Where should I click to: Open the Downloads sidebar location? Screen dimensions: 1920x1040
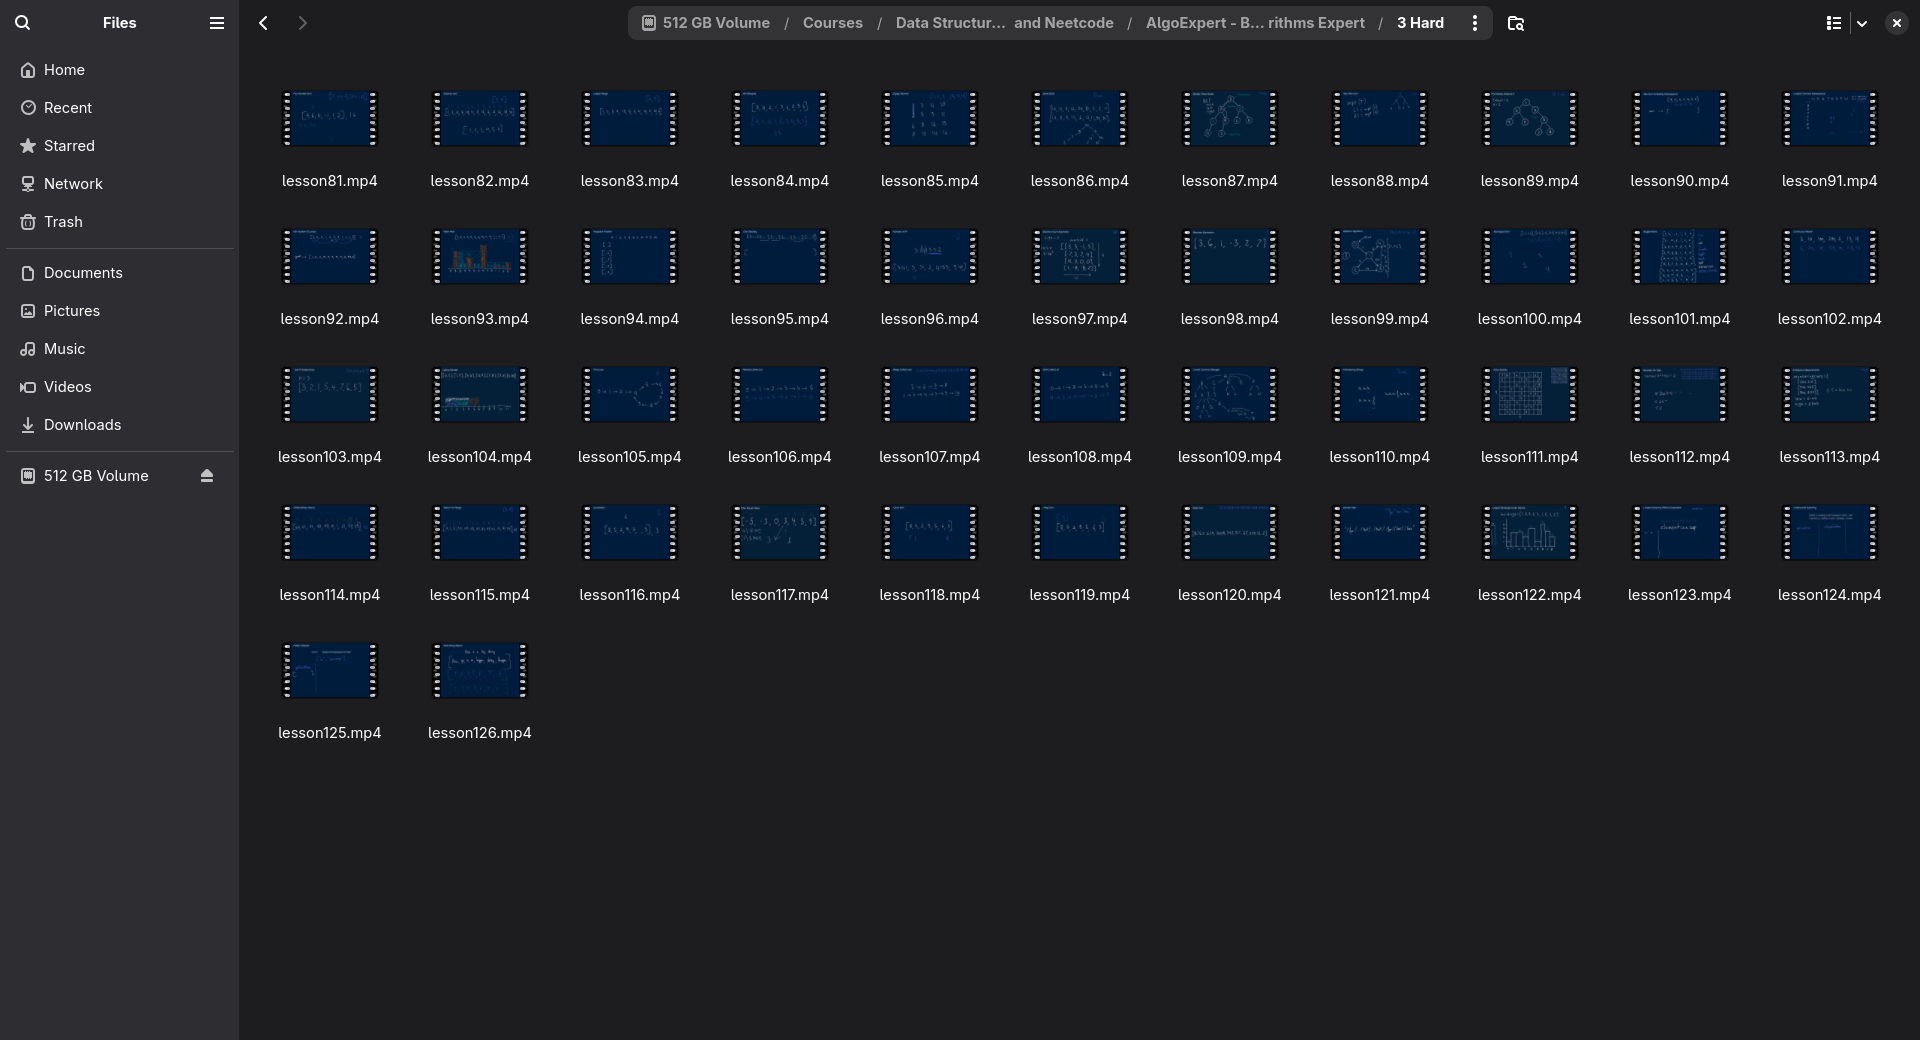point(82,425)
